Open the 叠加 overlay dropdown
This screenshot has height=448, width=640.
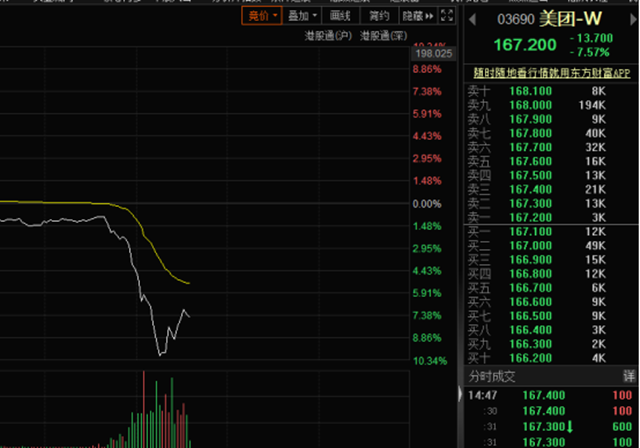[302, 16]
